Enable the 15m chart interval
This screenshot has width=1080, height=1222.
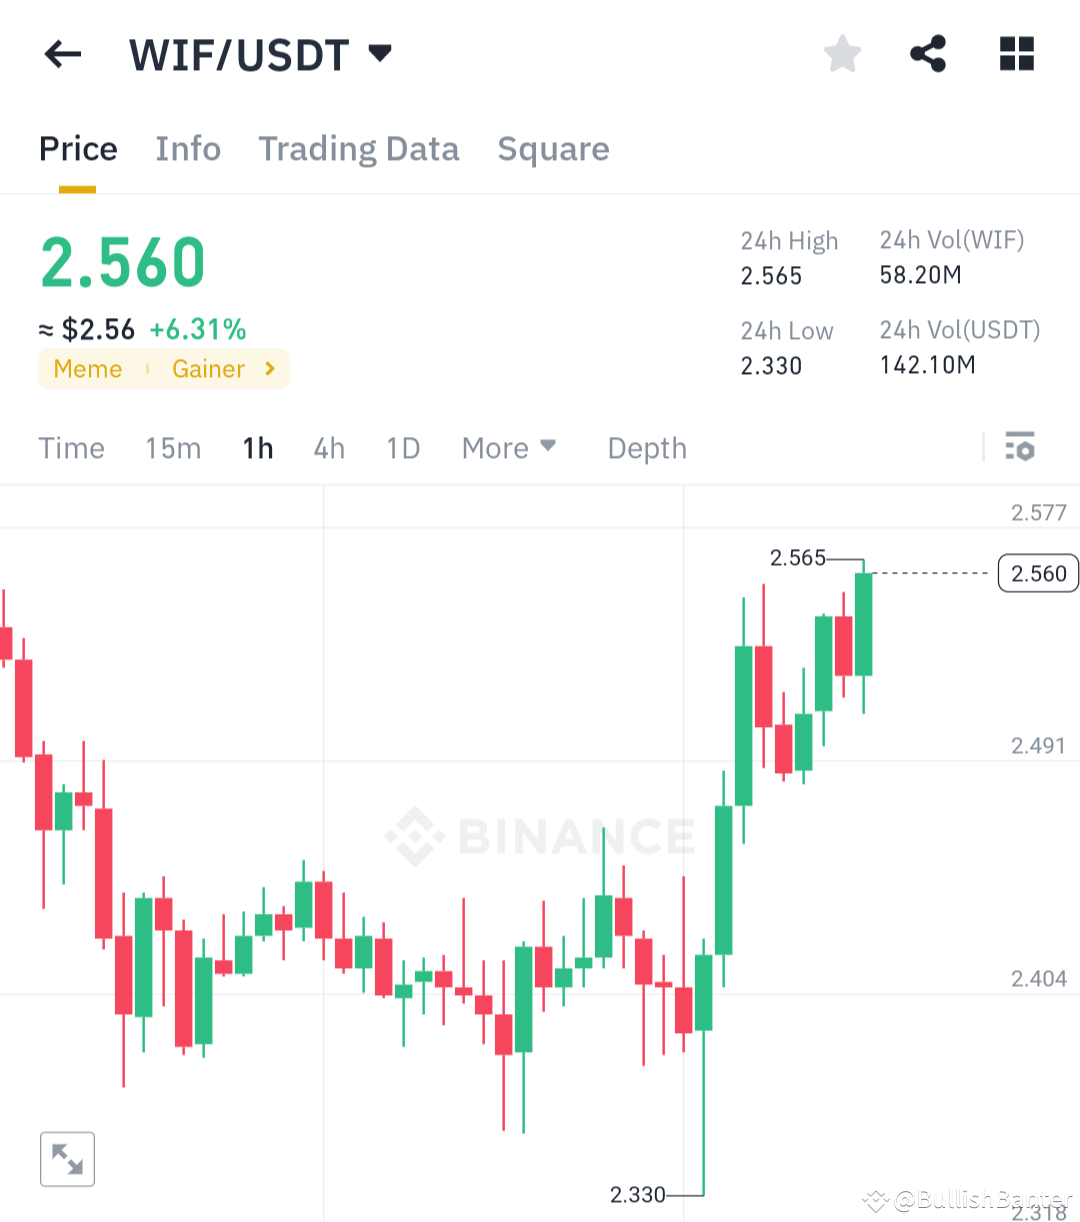173,448
